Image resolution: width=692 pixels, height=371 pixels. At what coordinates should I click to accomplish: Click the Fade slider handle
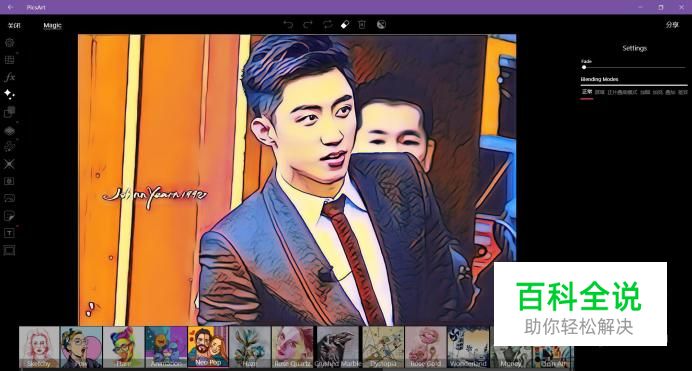[x=584, y=67]
